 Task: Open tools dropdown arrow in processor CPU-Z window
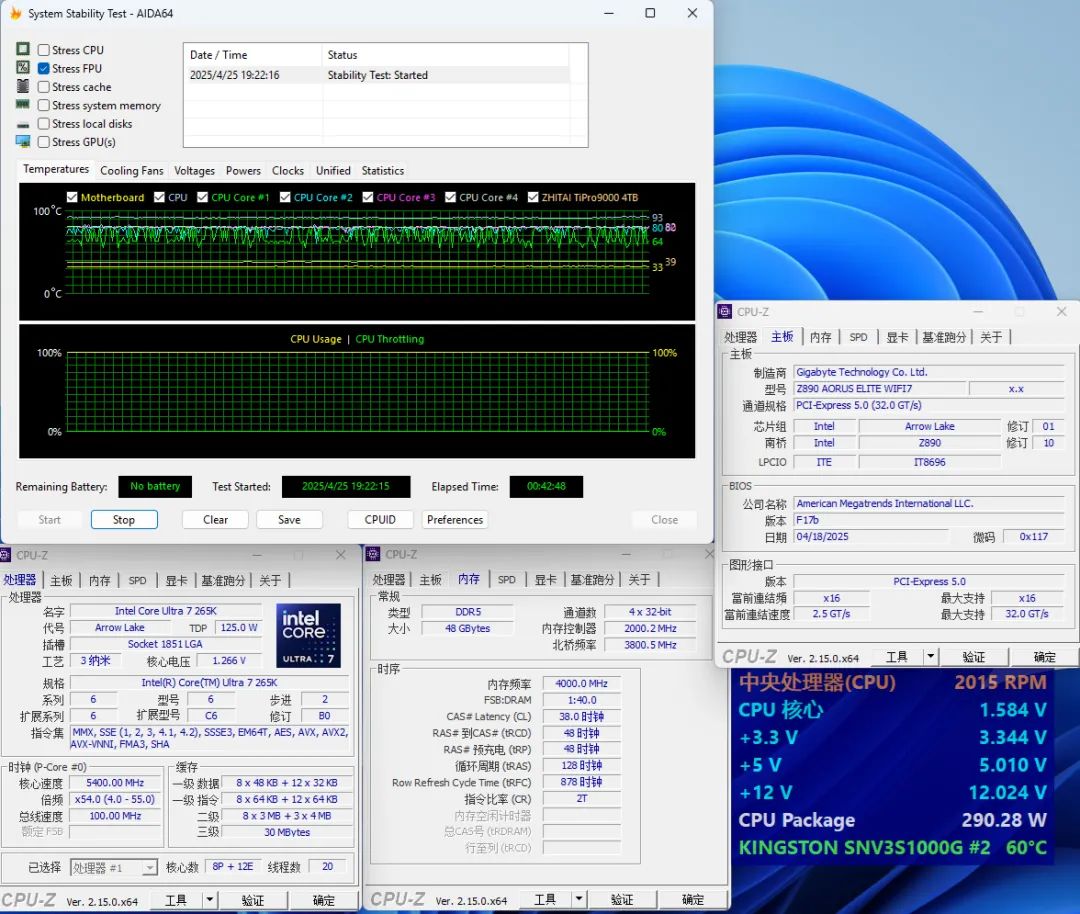(x=209, y=900)
